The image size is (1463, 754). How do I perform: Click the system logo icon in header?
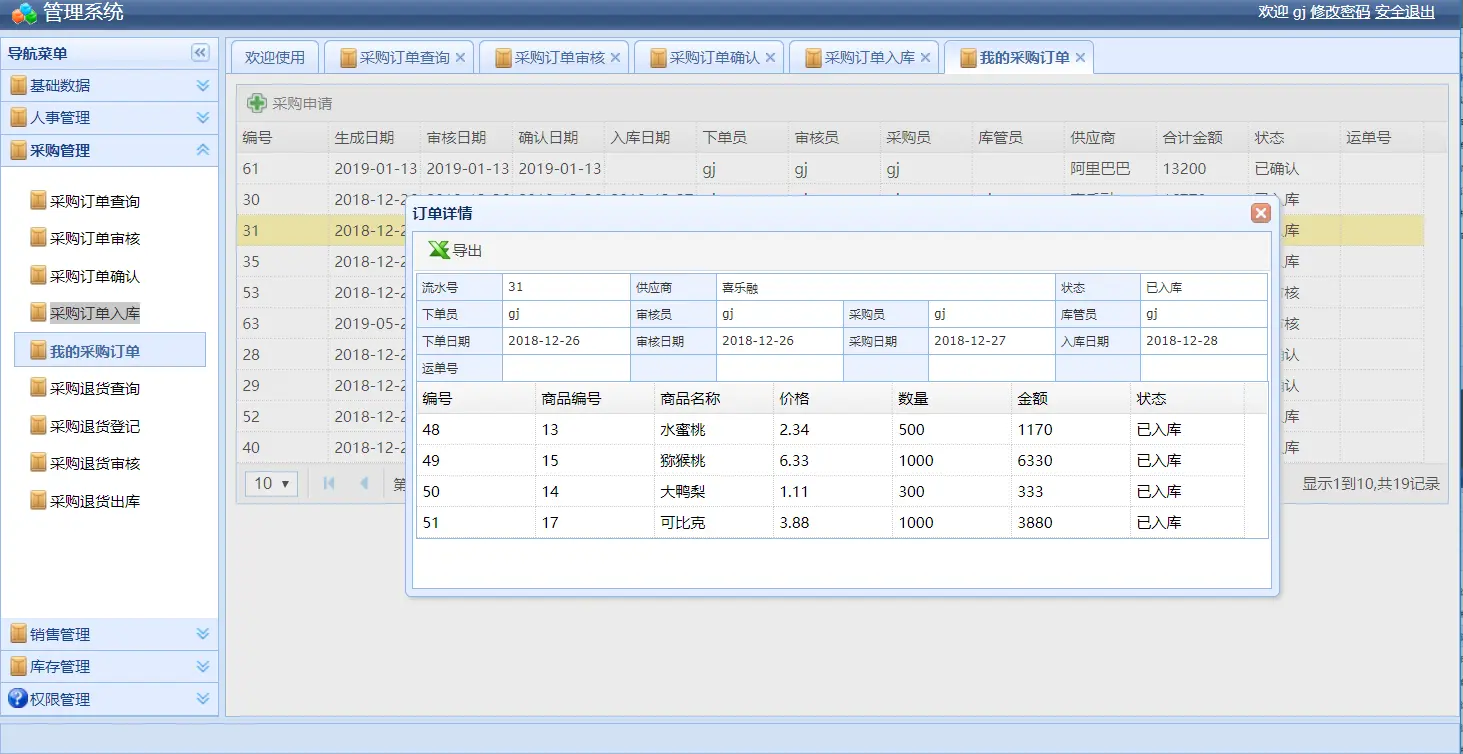coord(24,13)
